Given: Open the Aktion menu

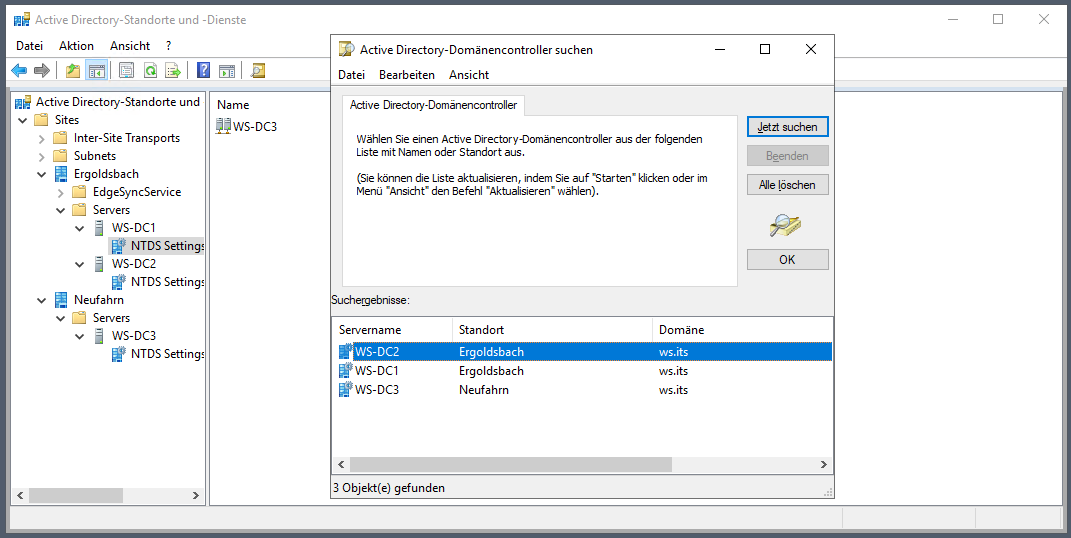Looking at the screenshot, I should point(76,46).
